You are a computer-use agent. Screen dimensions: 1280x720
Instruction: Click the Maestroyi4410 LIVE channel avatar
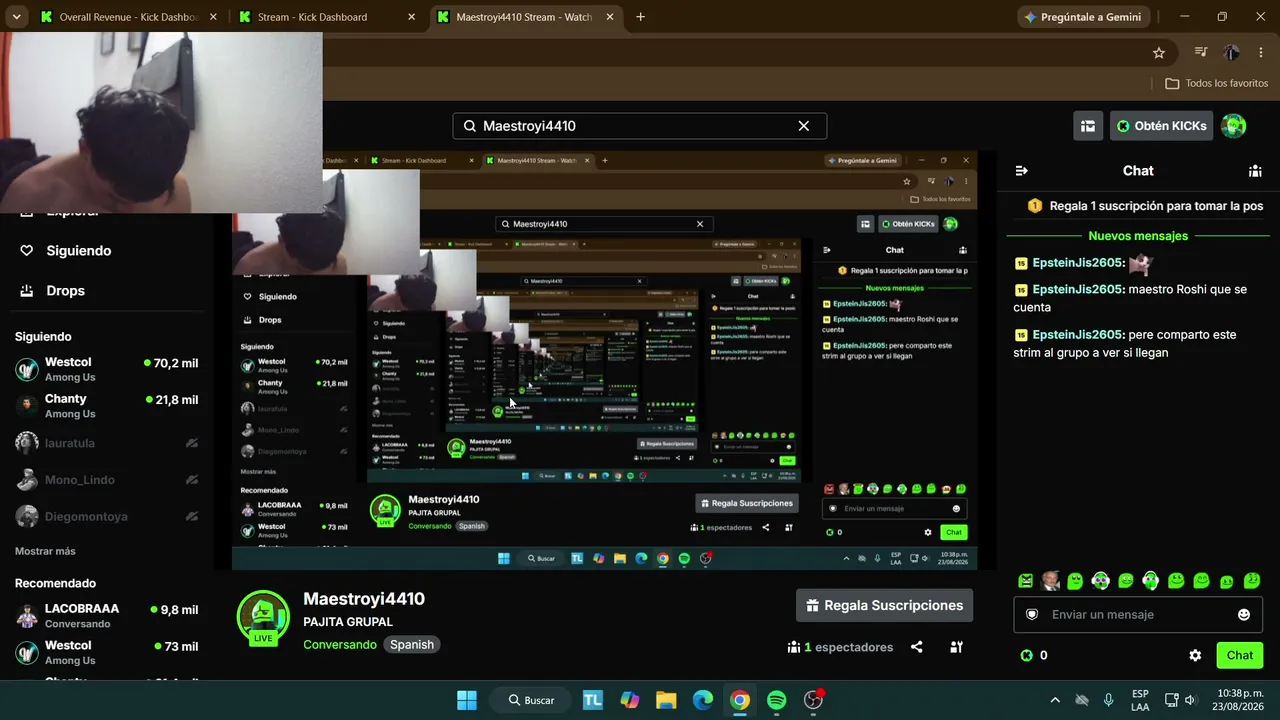click(x=263, y=617)
